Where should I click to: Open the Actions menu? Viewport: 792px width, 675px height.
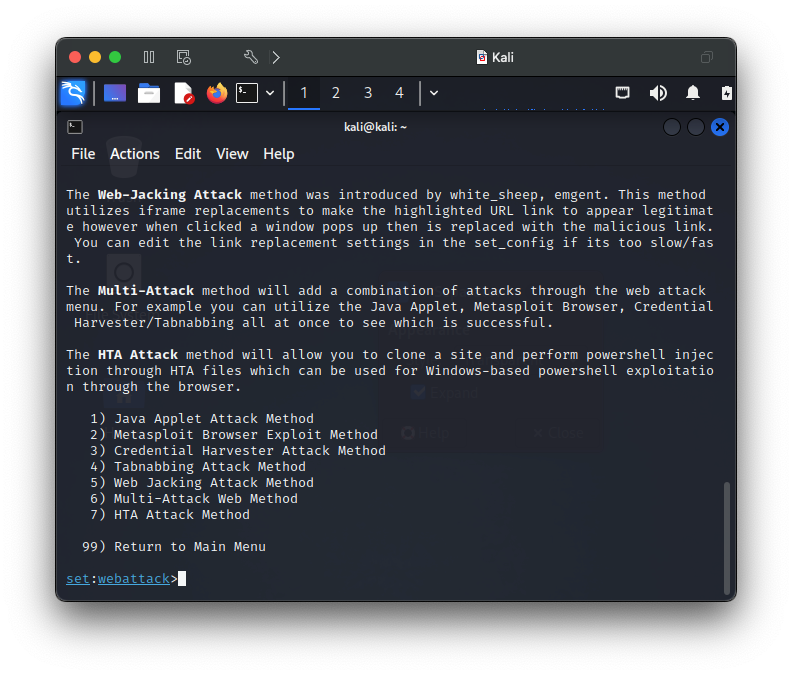pyautogui.click(x=135, y=154)
